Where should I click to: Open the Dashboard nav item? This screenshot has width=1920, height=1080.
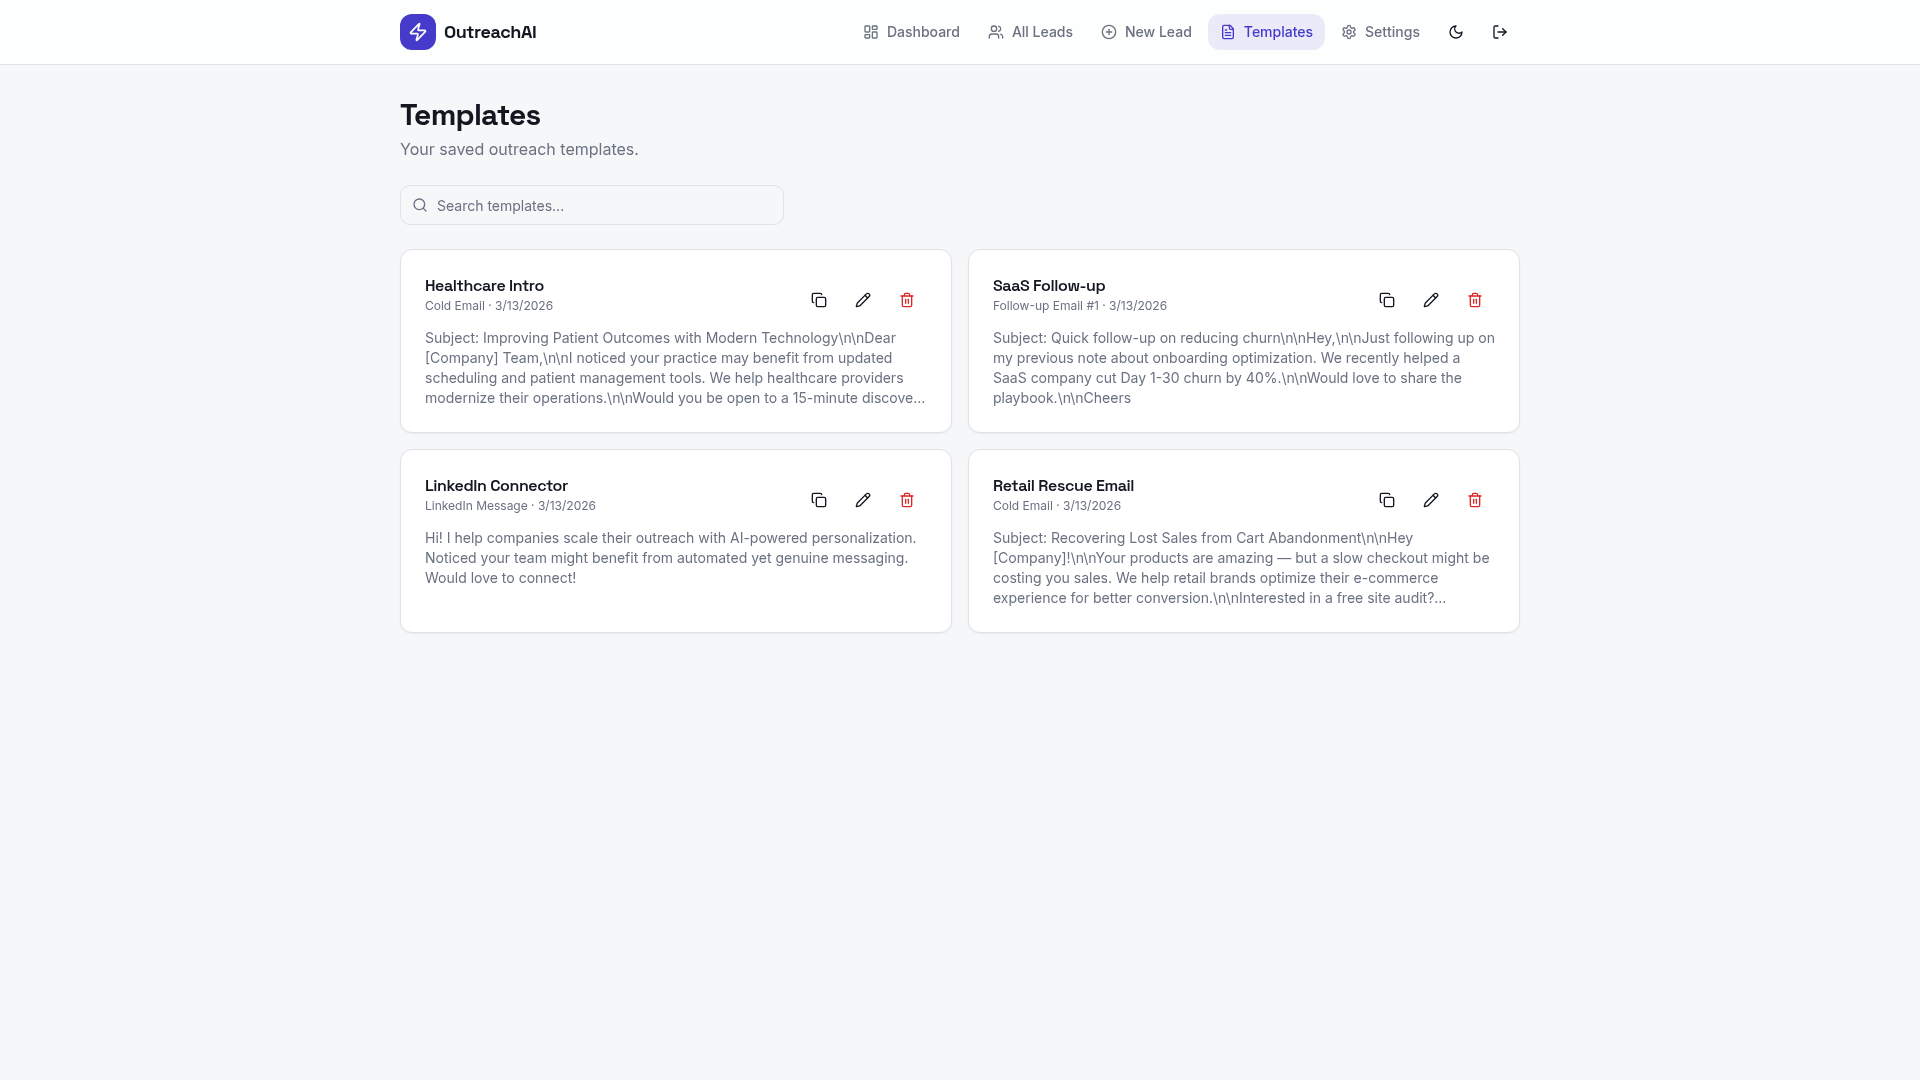pyautogui.click(x=911, y=32)
